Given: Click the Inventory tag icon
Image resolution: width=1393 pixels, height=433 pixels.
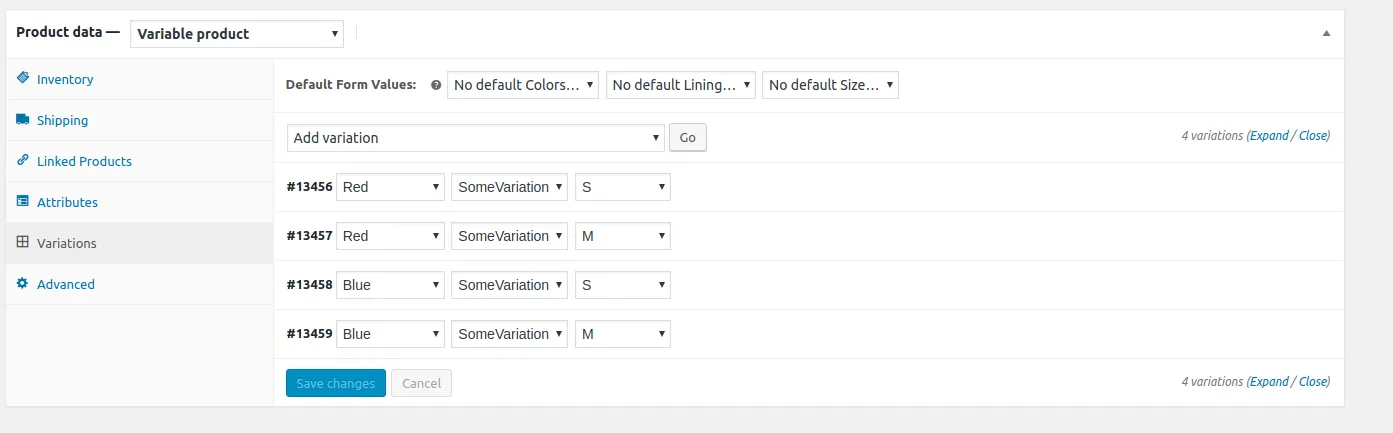Looking at the screenshot, I should click(x=22, y=78).
